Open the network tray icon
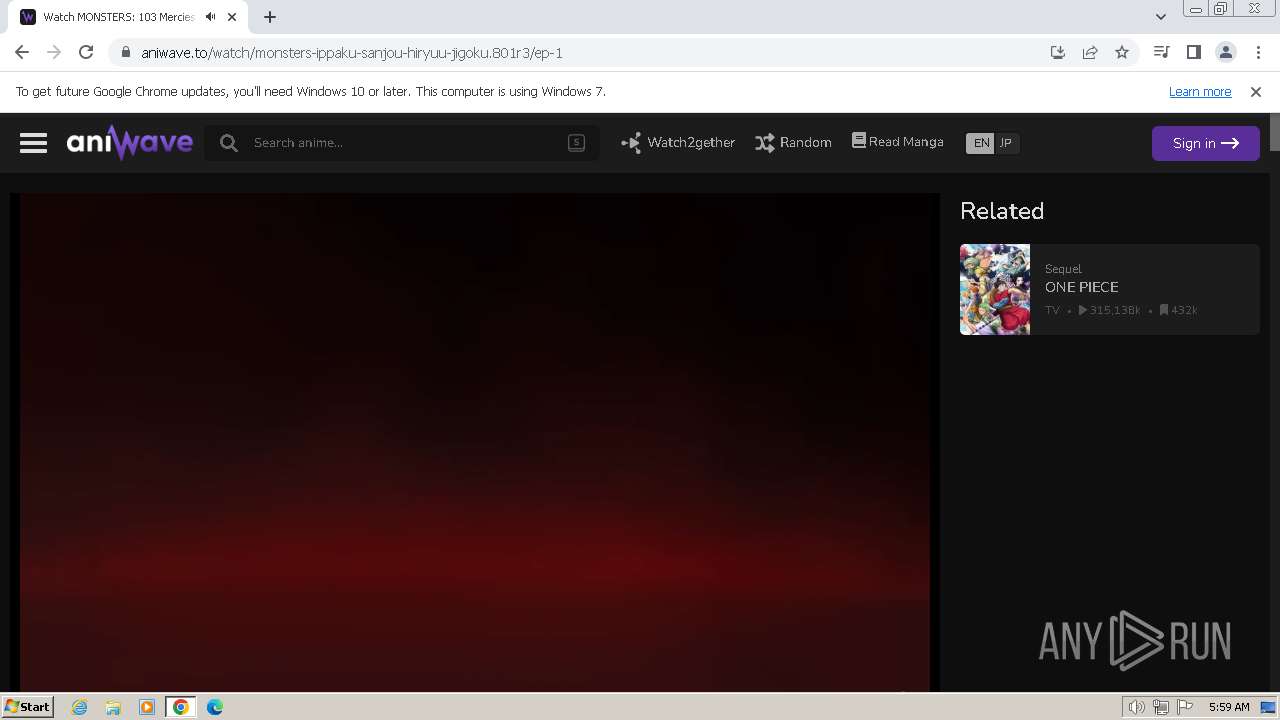This screenshot has width=1280, height=720. 1161,707
